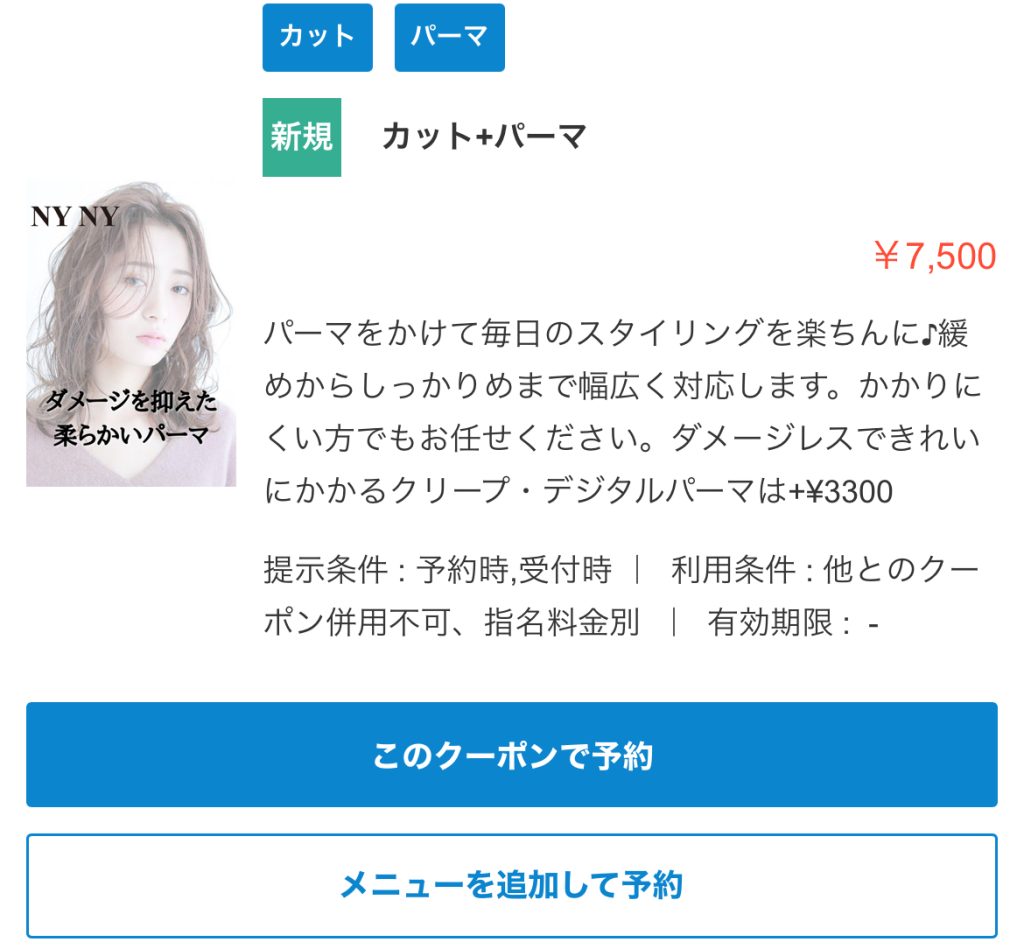Screen dimensions: 1024x949
Task: Click the パーマをかけて毎日のスタイリング description text
Action: [622, 412]
